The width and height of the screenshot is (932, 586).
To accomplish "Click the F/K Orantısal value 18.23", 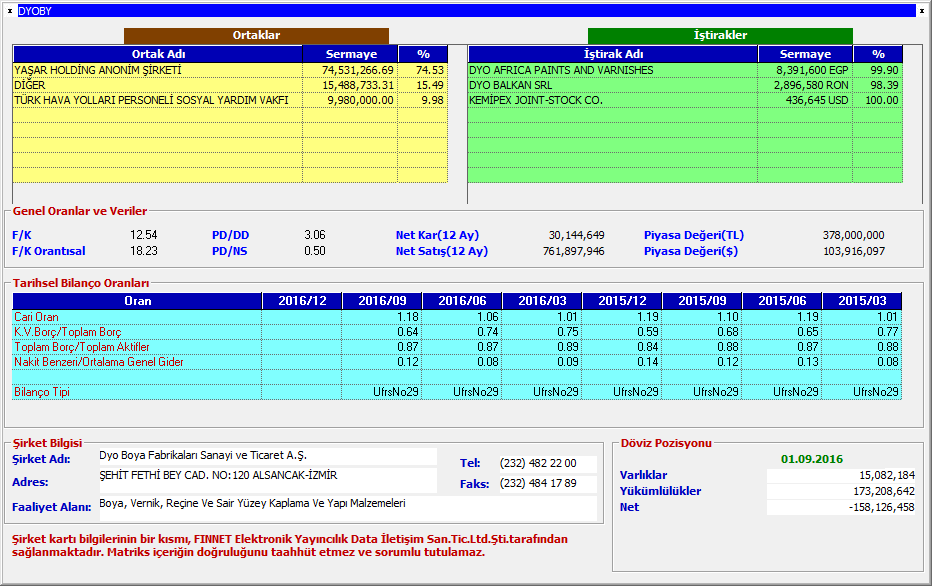I will click(144, 251).
